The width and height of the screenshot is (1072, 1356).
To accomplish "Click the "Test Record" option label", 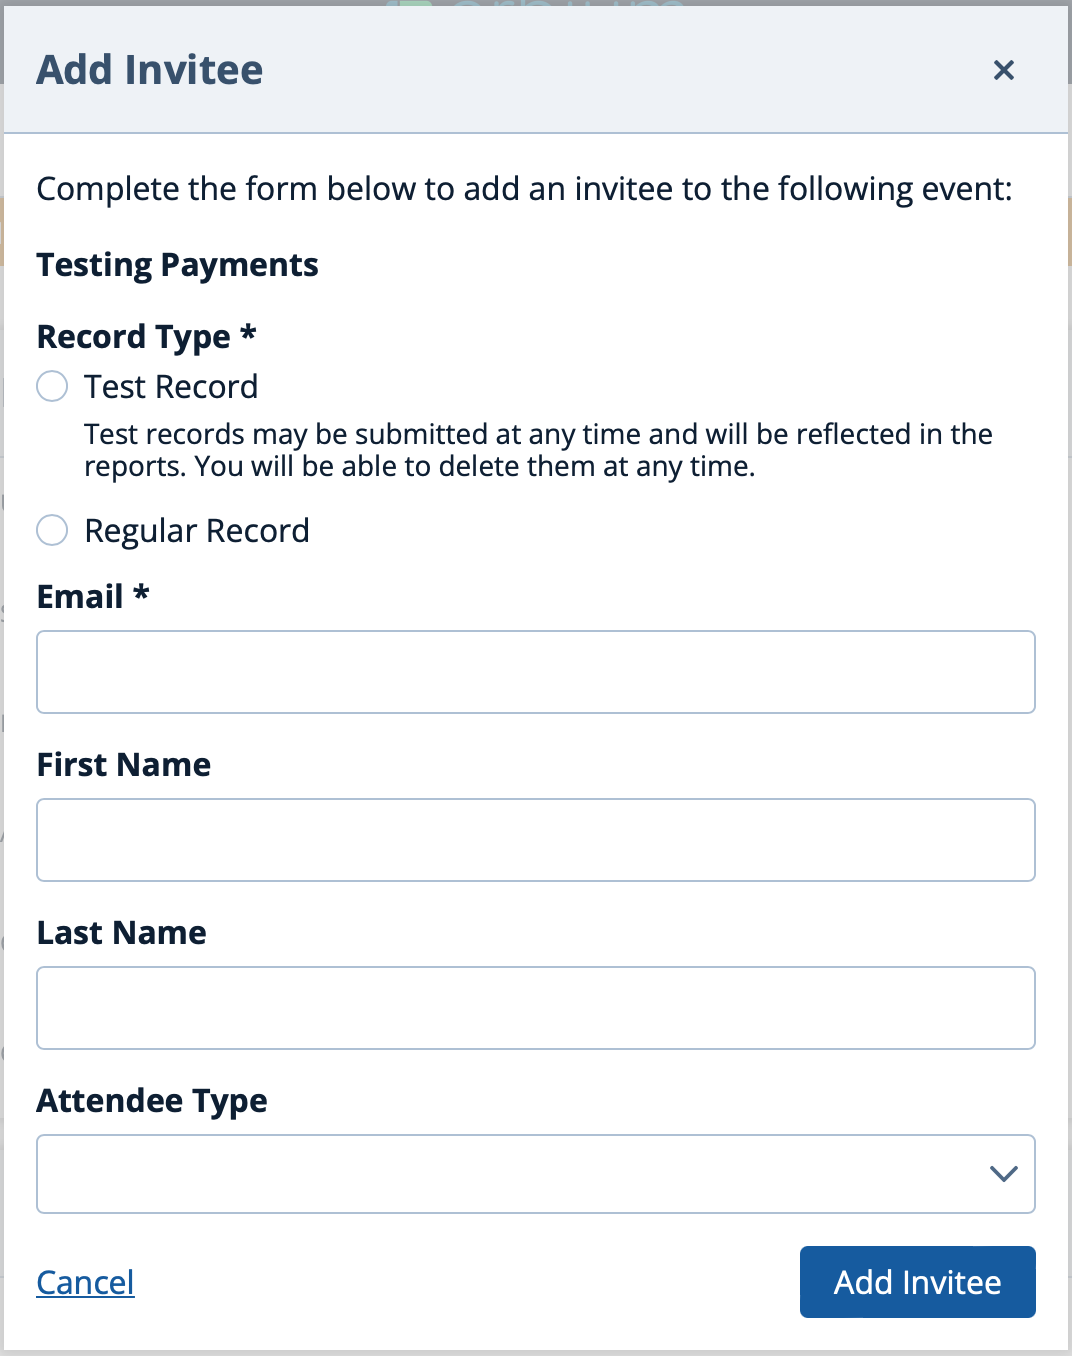I will [171, 387].
